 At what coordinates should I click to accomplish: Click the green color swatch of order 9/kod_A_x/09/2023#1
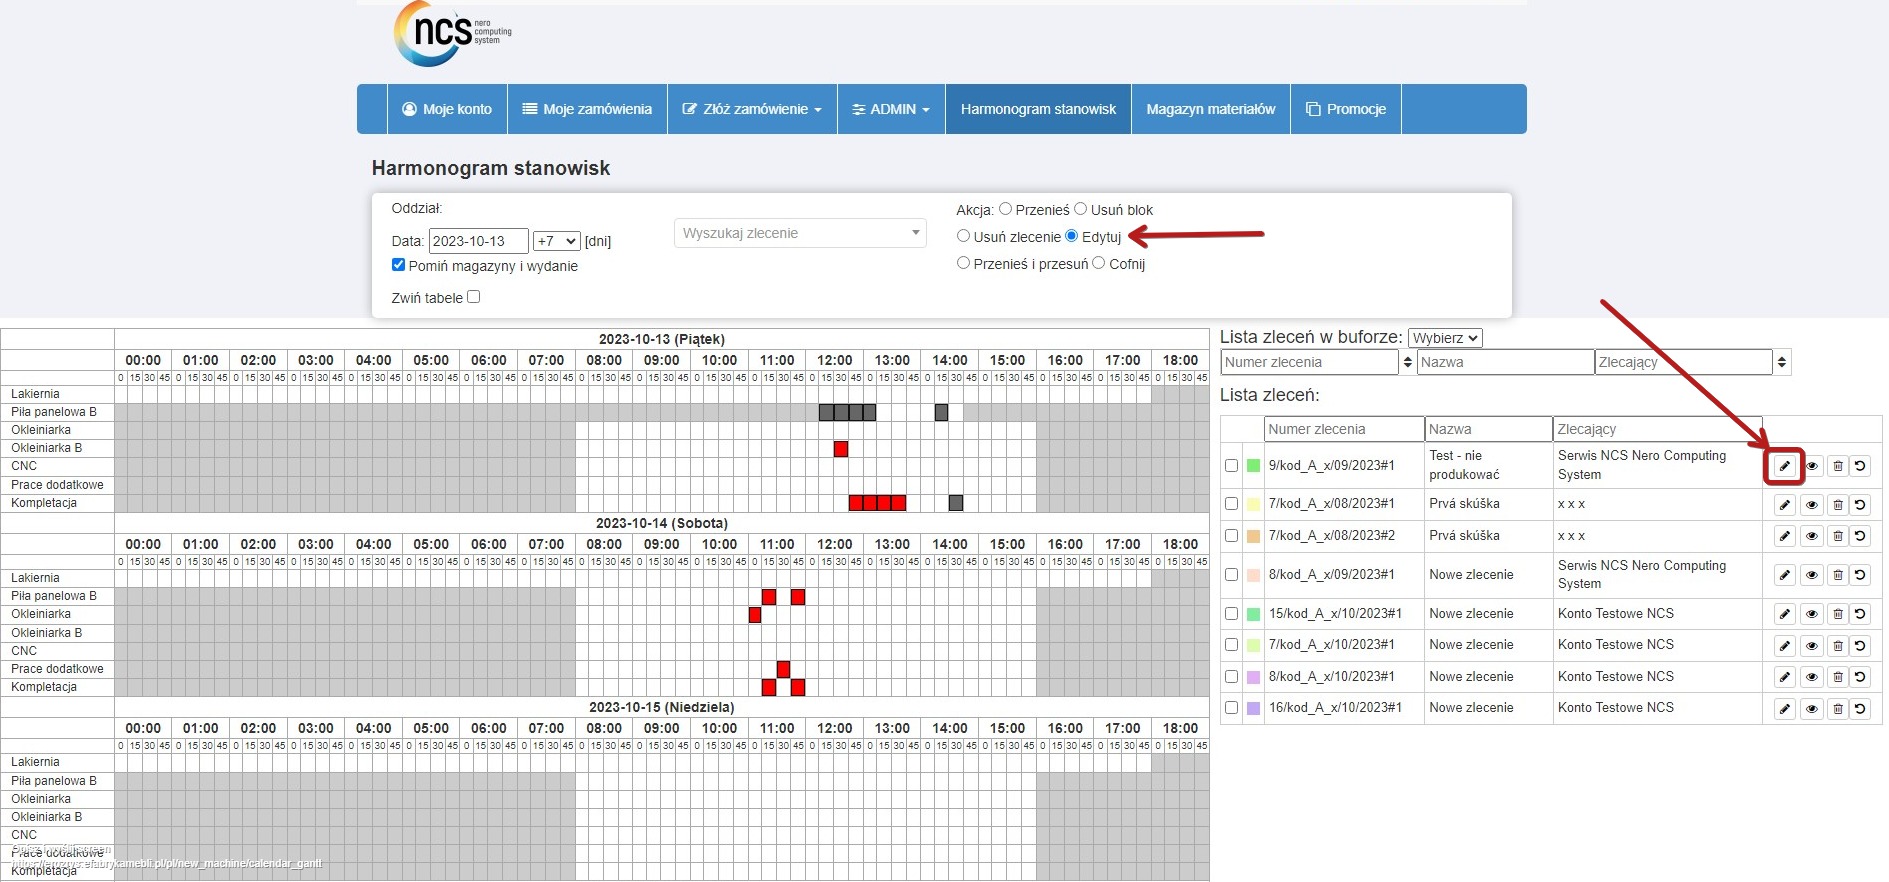pyautogui.click(x=1253, y=466)
